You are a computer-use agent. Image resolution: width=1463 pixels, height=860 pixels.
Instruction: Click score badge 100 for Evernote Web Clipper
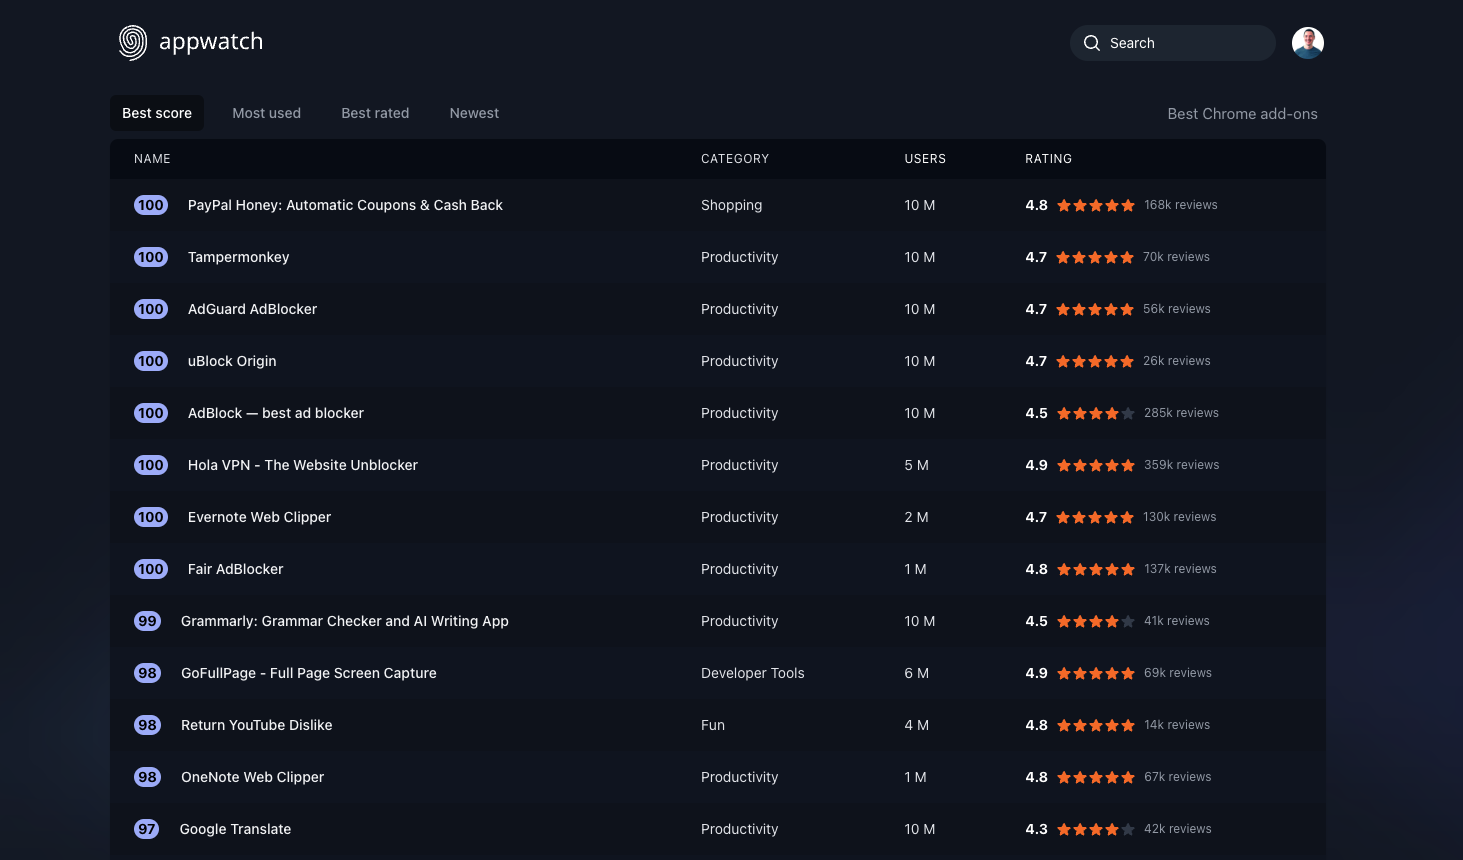click(x=151, y=517)
